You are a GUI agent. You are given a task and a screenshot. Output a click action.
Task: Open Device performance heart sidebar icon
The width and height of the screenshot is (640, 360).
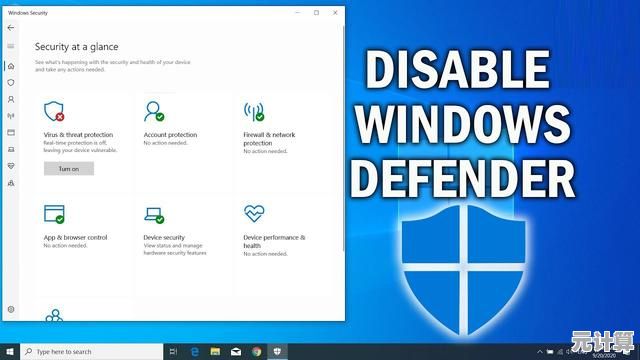(11, 166)
